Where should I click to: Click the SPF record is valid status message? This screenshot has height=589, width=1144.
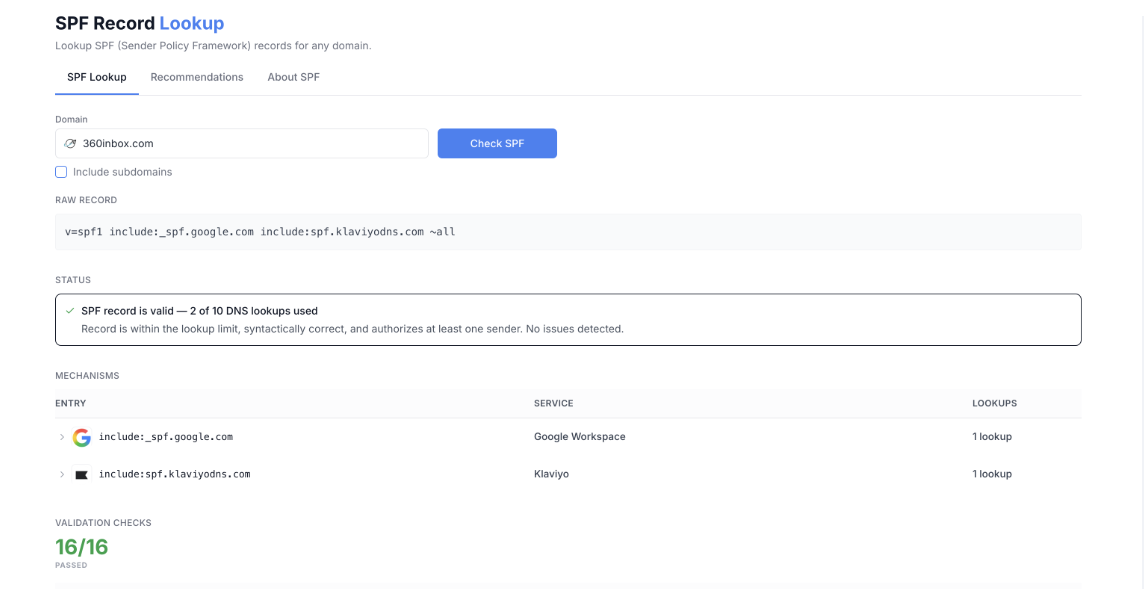tap(199, 311)
